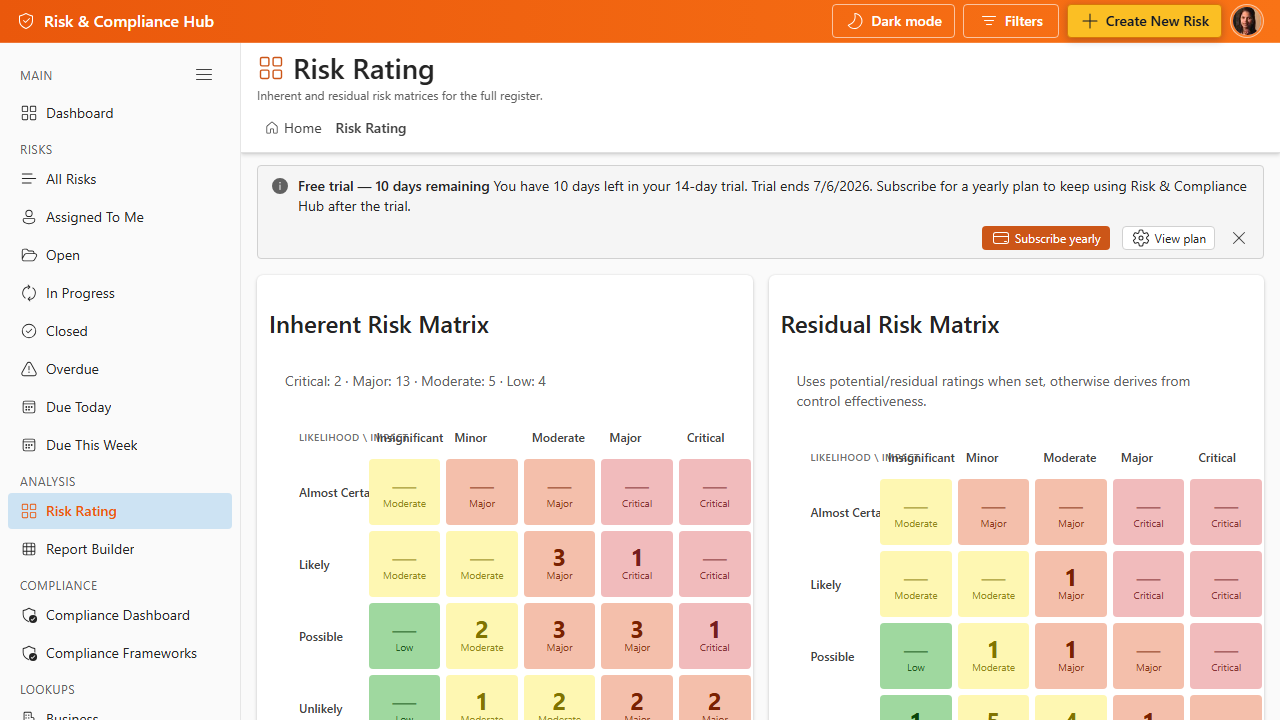This screenshot has height=720, width=1280.
Task: Select residual Possible/Minor cell showing 1 Moderate
Action: coord(994,656)
